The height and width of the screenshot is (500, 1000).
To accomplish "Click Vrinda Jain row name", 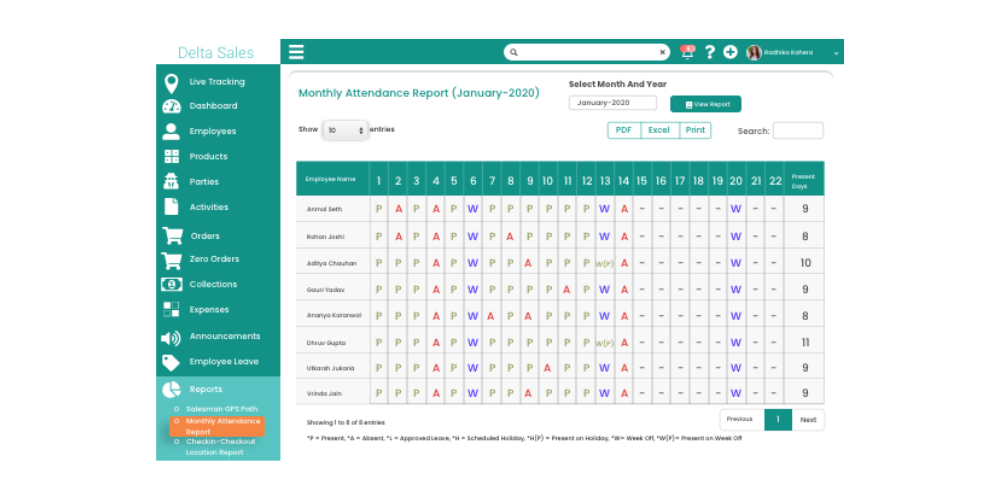I will [324, 393].
